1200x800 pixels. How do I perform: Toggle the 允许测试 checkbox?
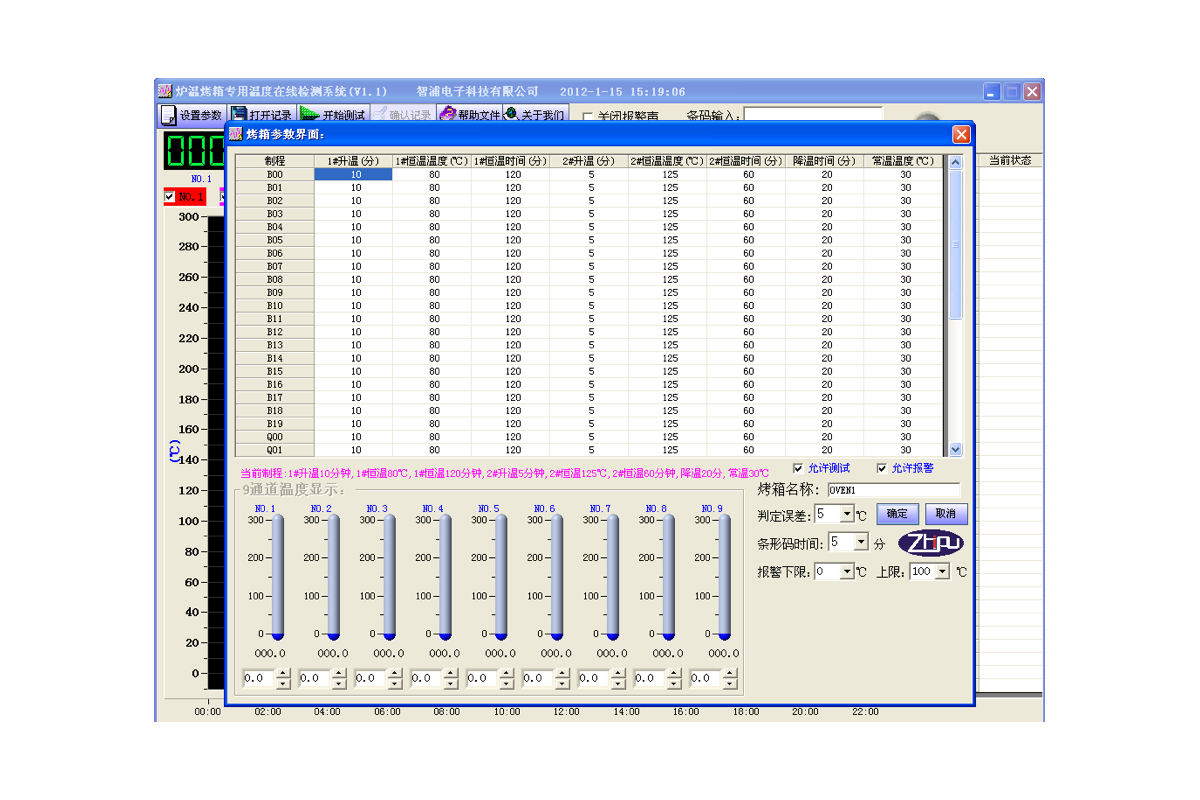point(797,468)
